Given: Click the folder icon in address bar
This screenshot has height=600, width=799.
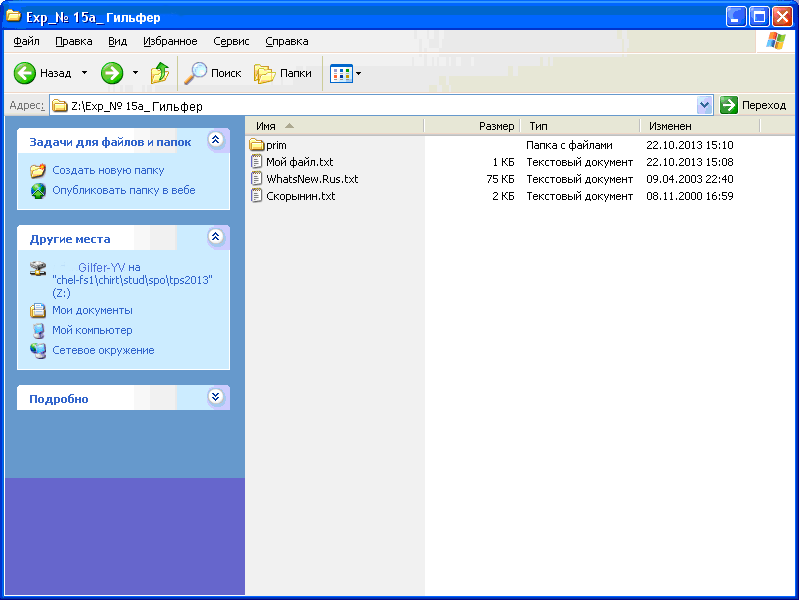Looking at the screenshot, I should 60,106.
